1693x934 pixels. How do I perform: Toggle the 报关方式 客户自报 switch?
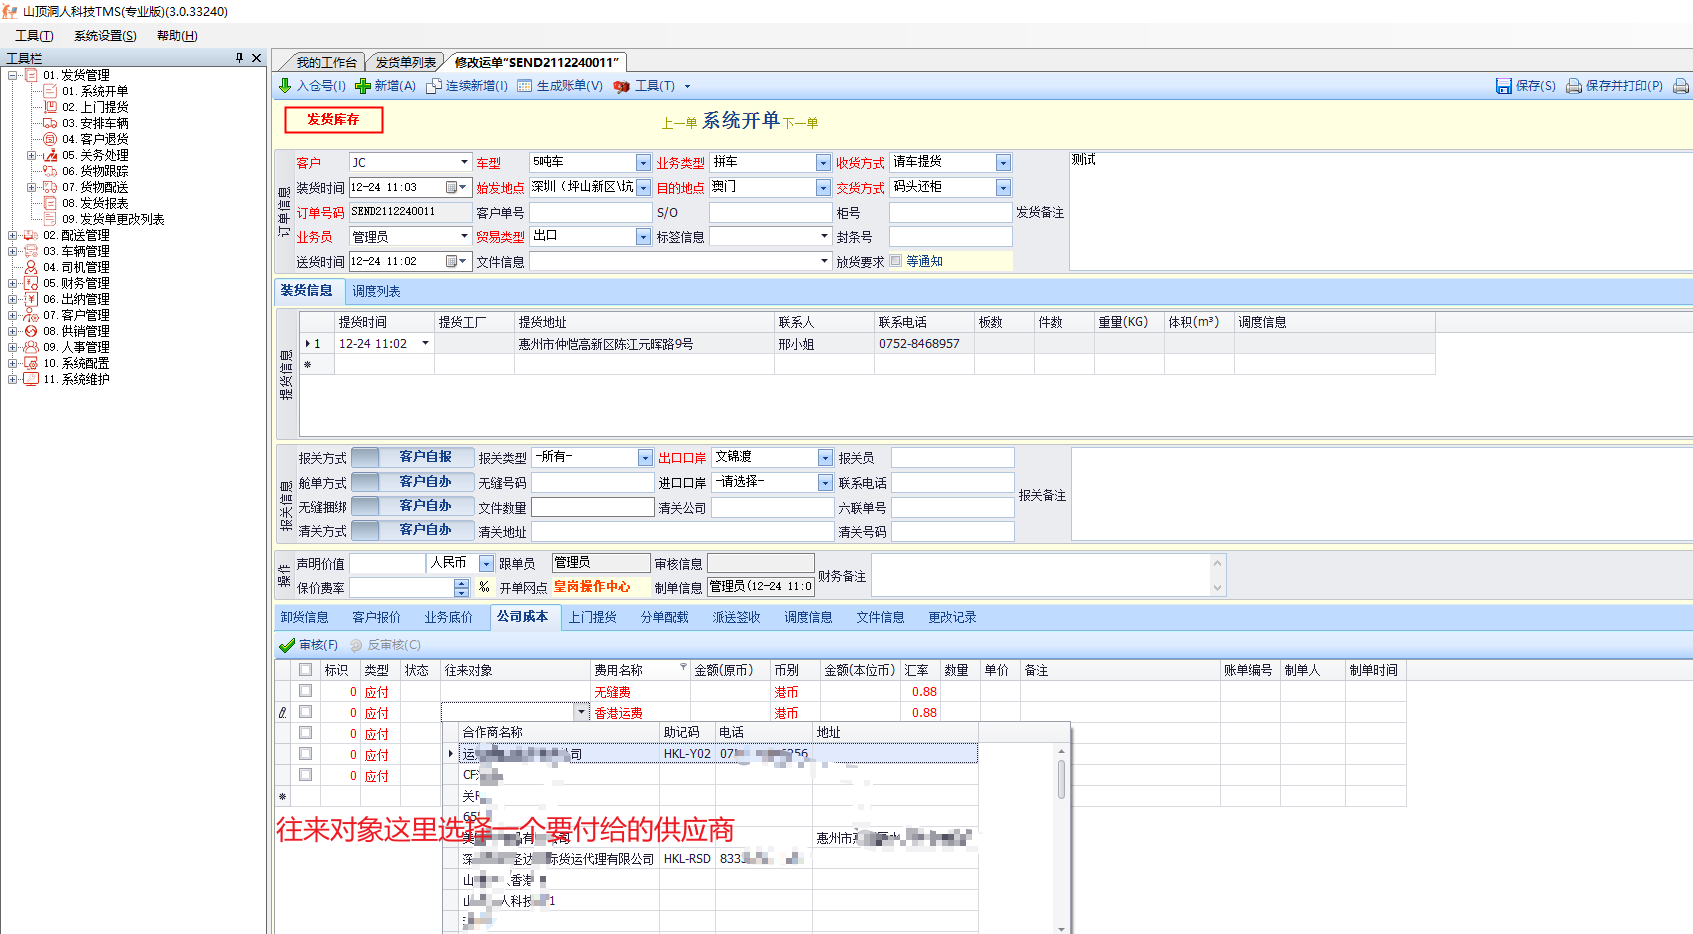[x=366, y=457]
